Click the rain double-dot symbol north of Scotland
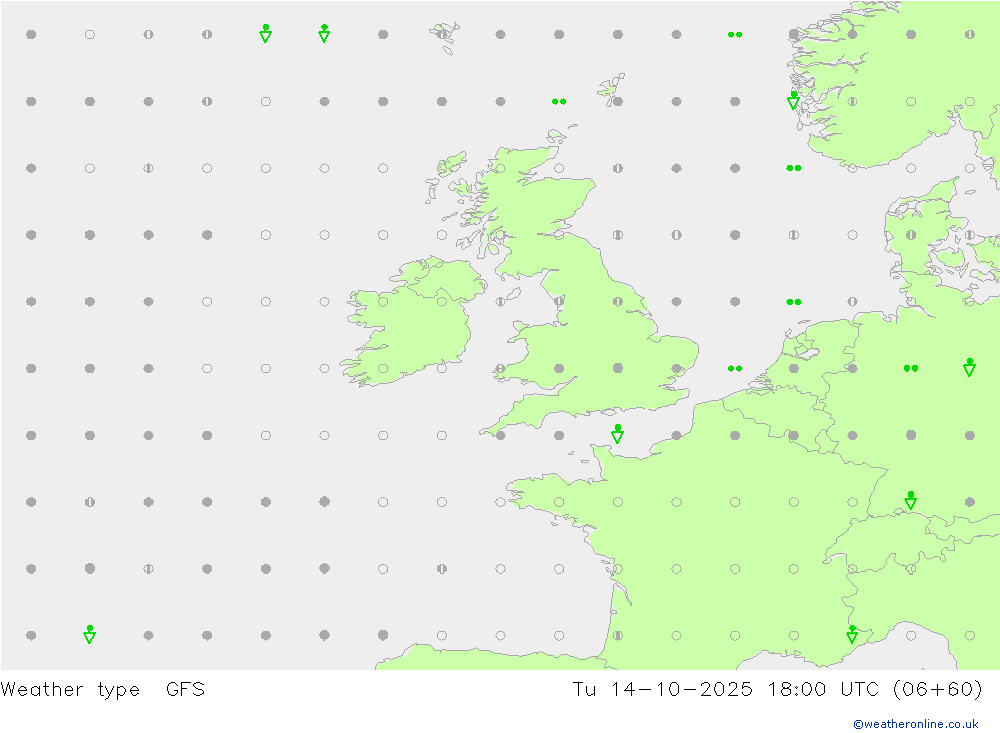Screen dimensions: 1000x733 click(559, 101)
